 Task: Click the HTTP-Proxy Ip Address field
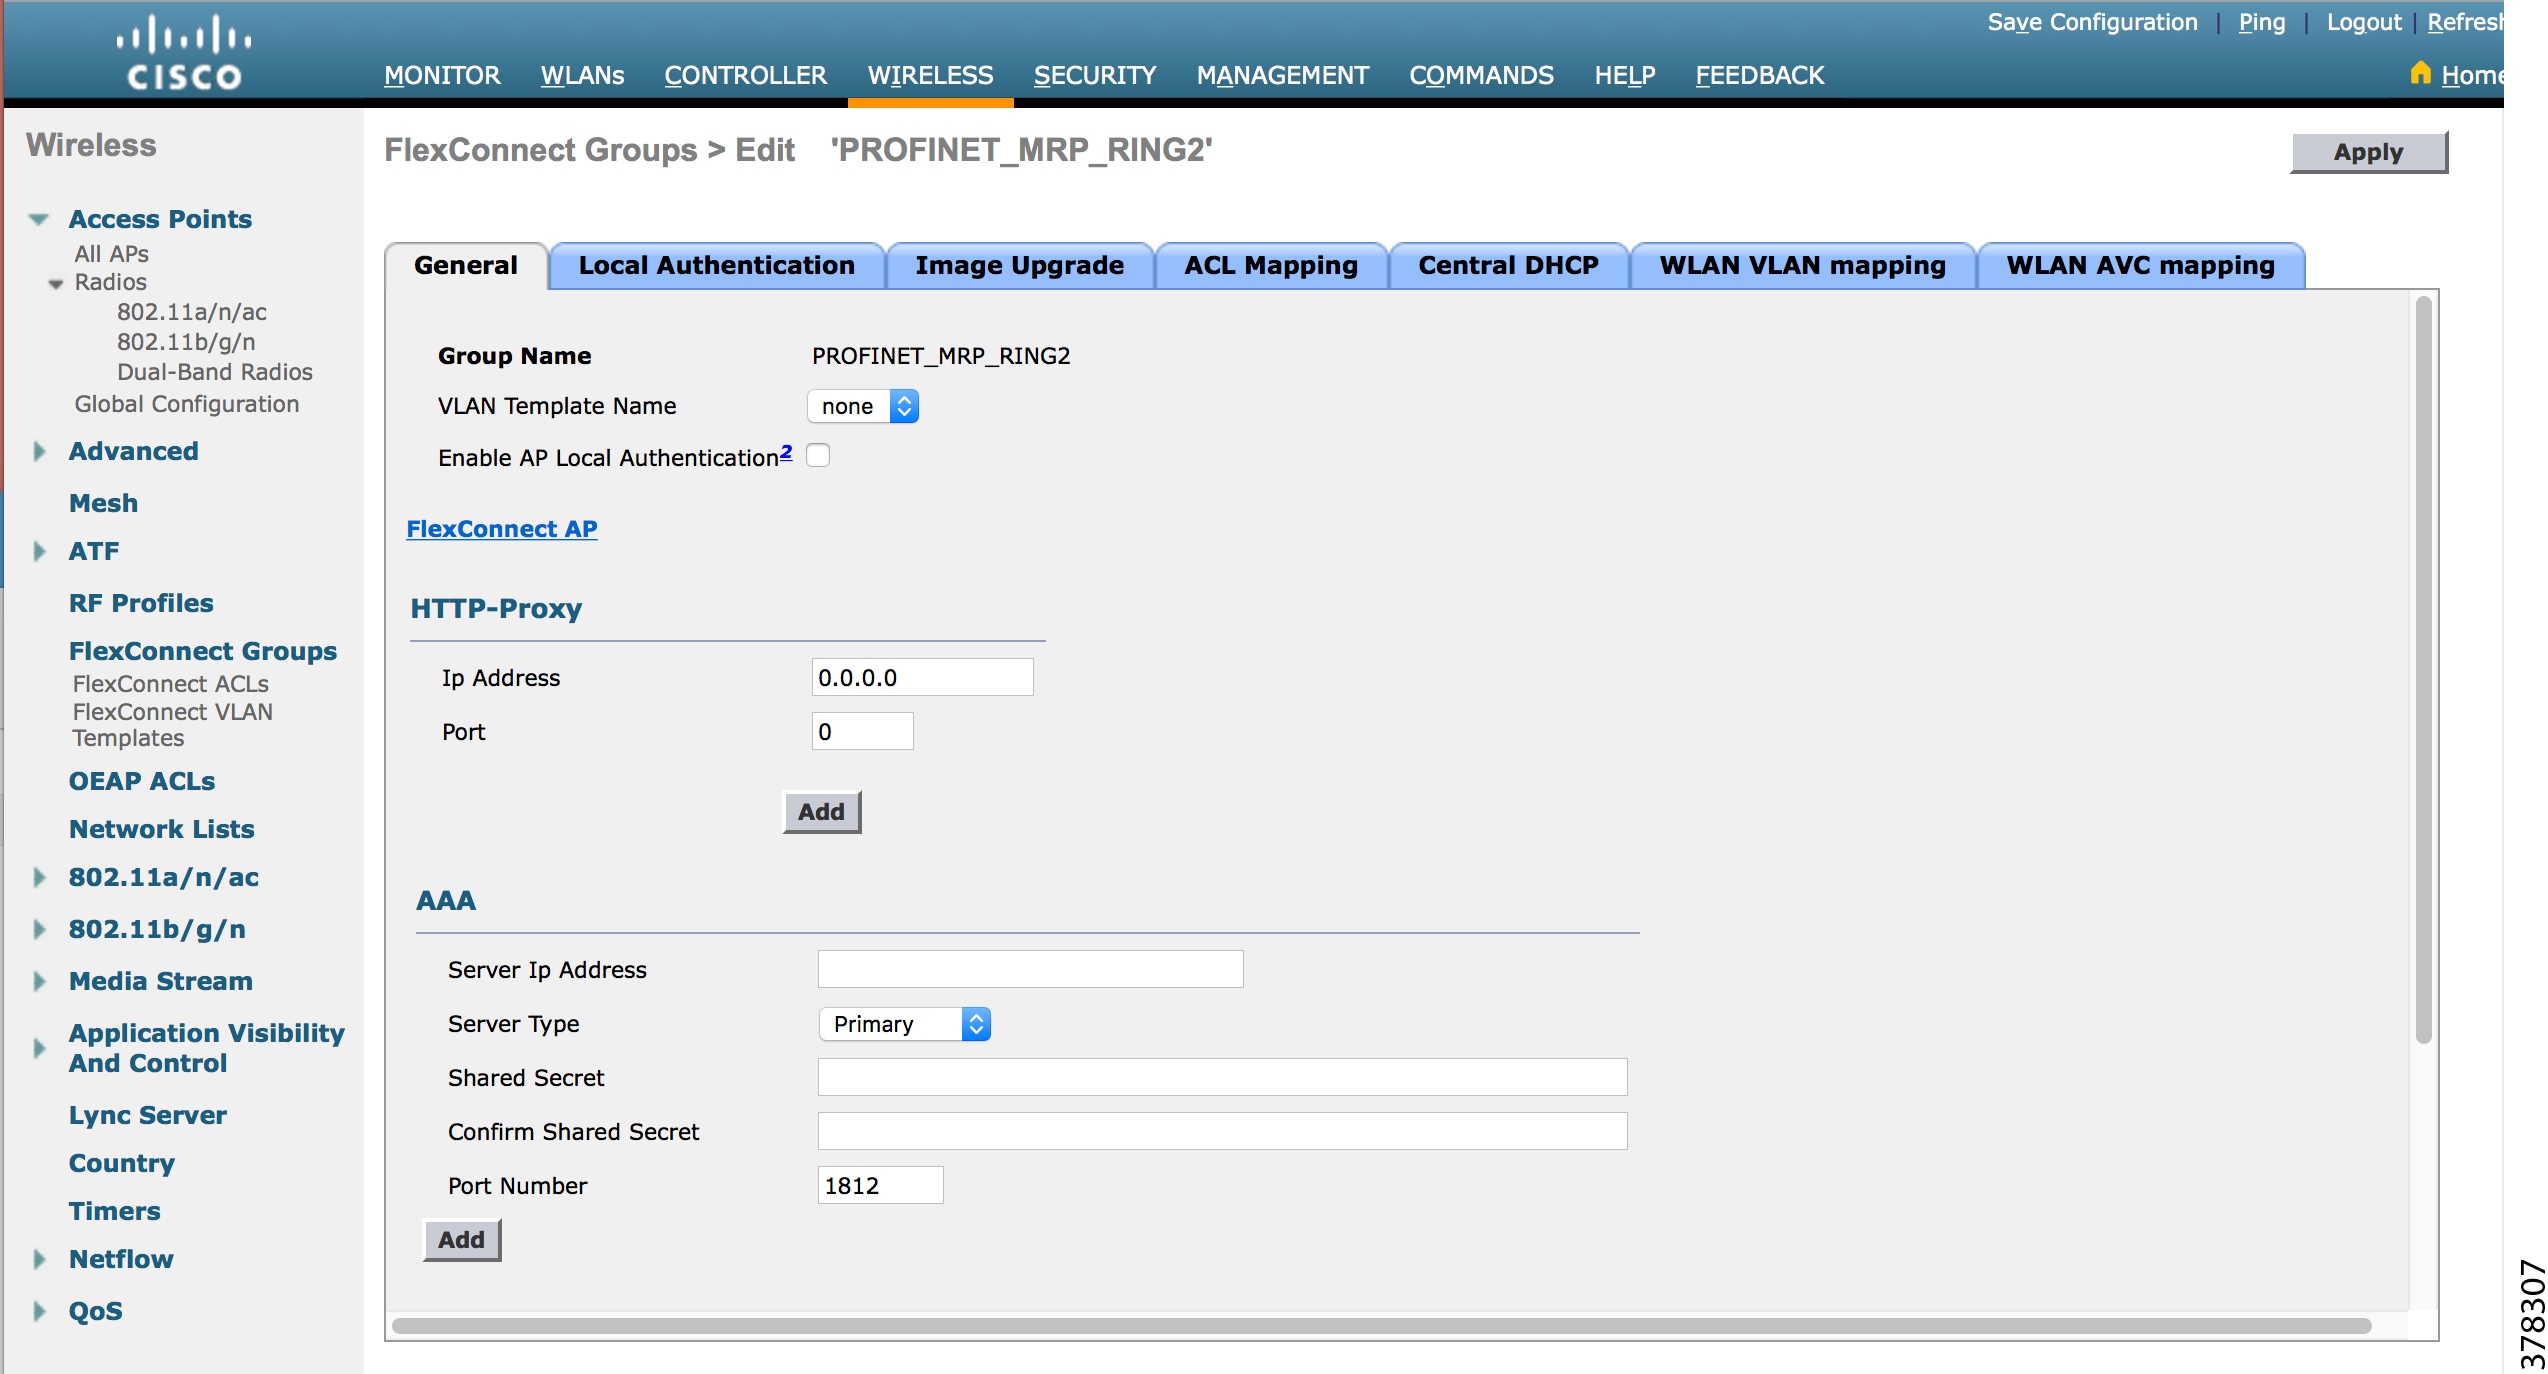click(x=922, y=678)
